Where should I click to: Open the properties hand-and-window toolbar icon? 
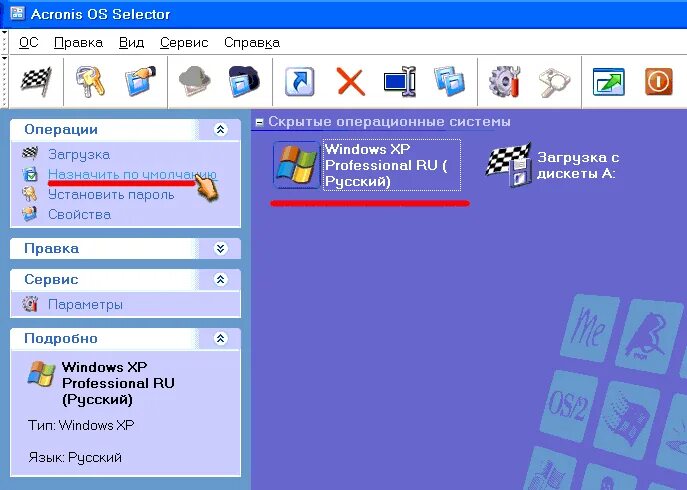point(142,81)
